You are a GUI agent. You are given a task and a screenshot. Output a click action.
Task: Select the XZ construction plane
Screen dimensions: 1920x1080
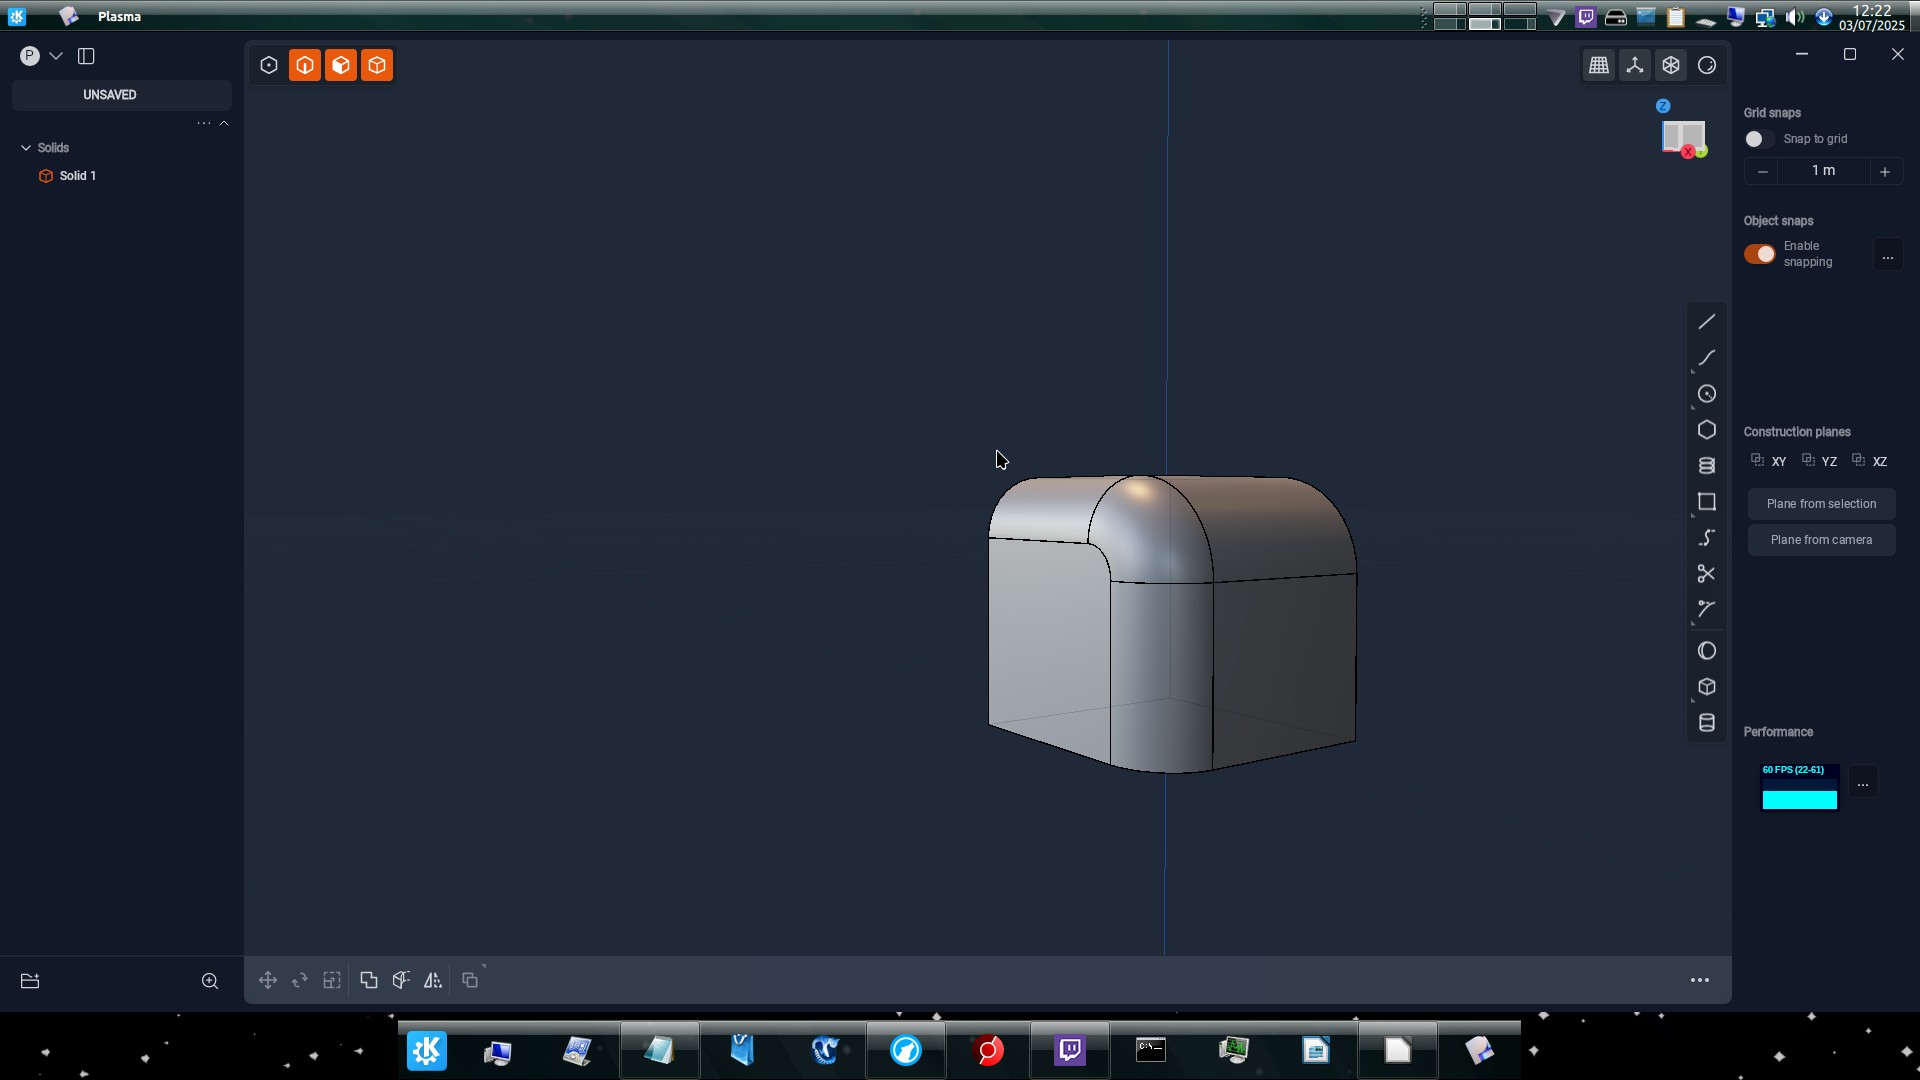[x=1870, y=461]
